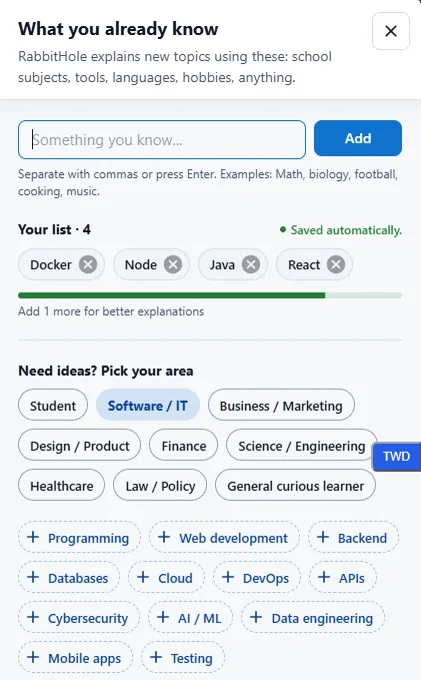Choose the Design / Product area
This screenshot has height=680, width=421.
(x=79, y=446)
